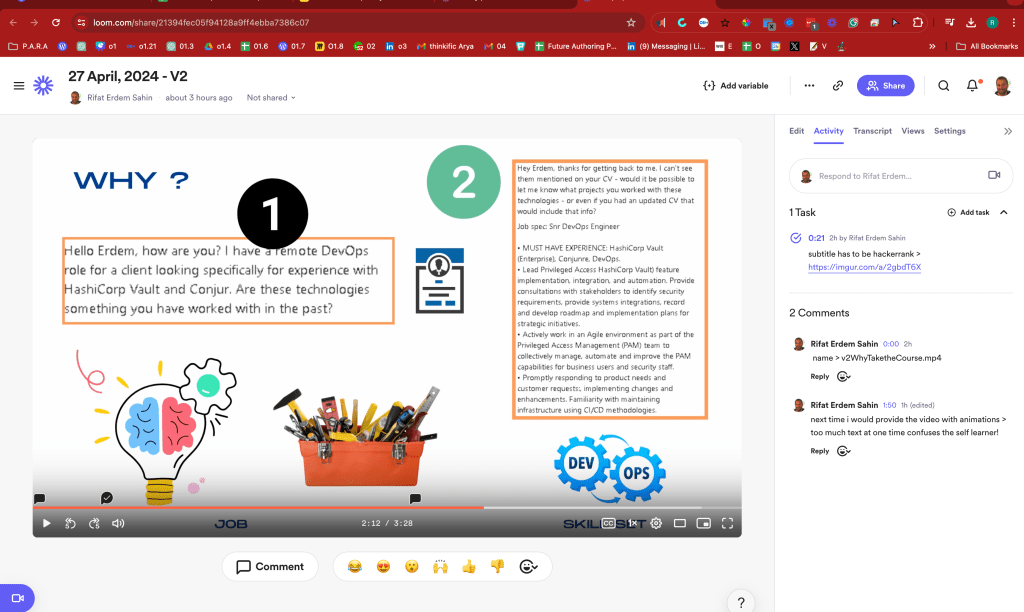The image size is (1024, 612).
Task: Mute the video volume
Action: [118, 523]
